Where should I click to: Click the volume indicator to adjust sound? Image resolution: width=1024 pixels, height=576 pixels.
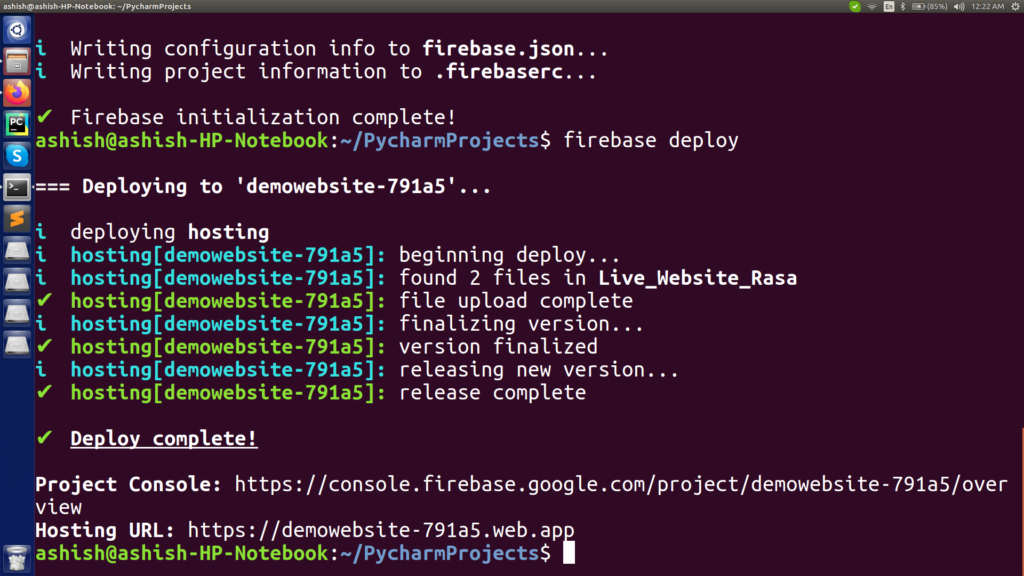point(957,6)
